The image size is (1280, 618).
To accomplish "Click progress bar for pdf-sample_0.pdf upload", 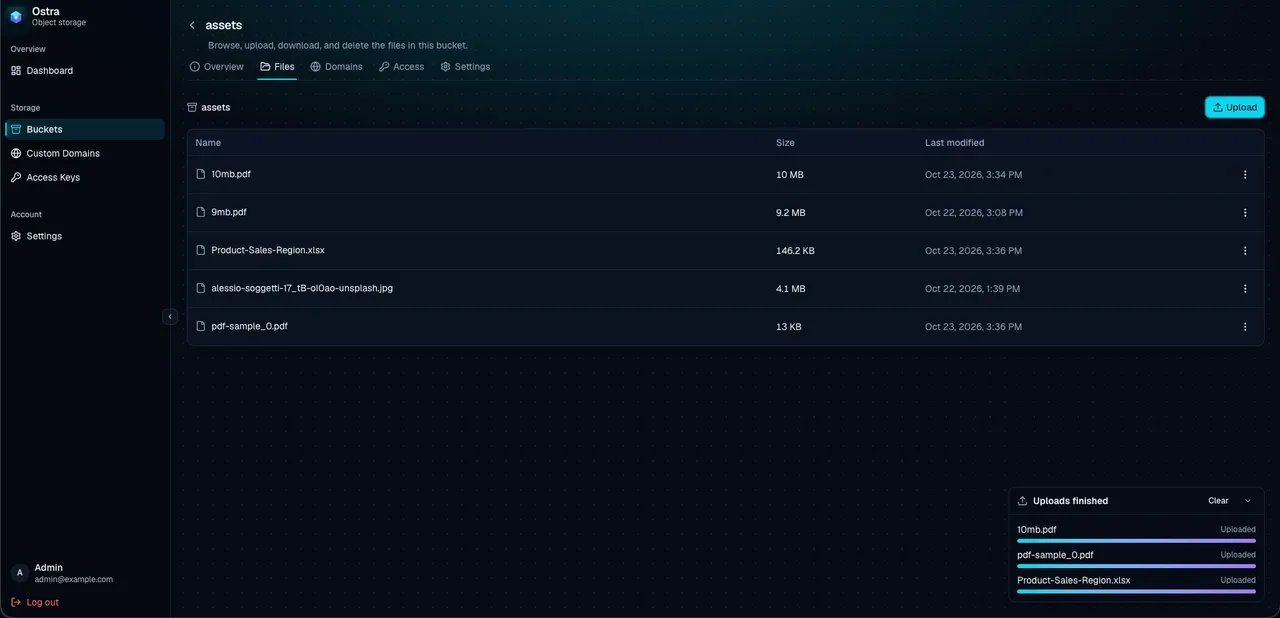I will 1136,565.
